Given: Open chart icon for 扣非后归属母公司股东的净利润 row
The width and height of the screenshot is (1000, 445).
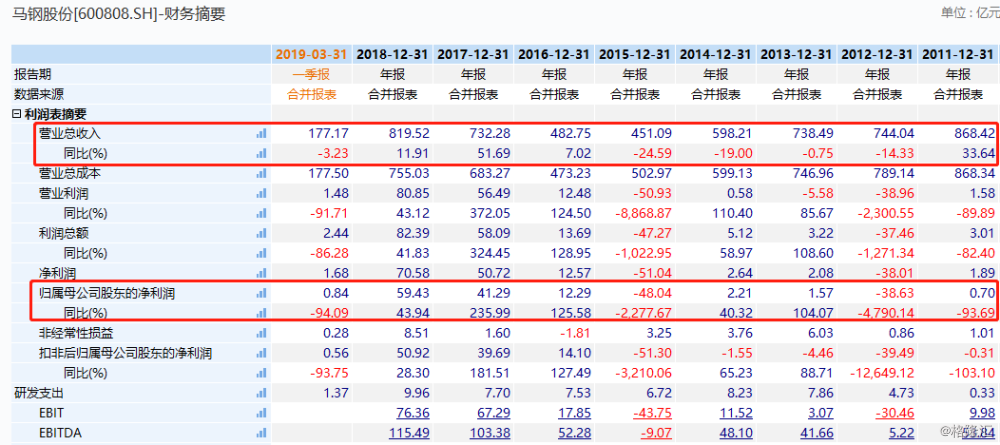Looking at the screenshot, I should (x=261, y=353).
